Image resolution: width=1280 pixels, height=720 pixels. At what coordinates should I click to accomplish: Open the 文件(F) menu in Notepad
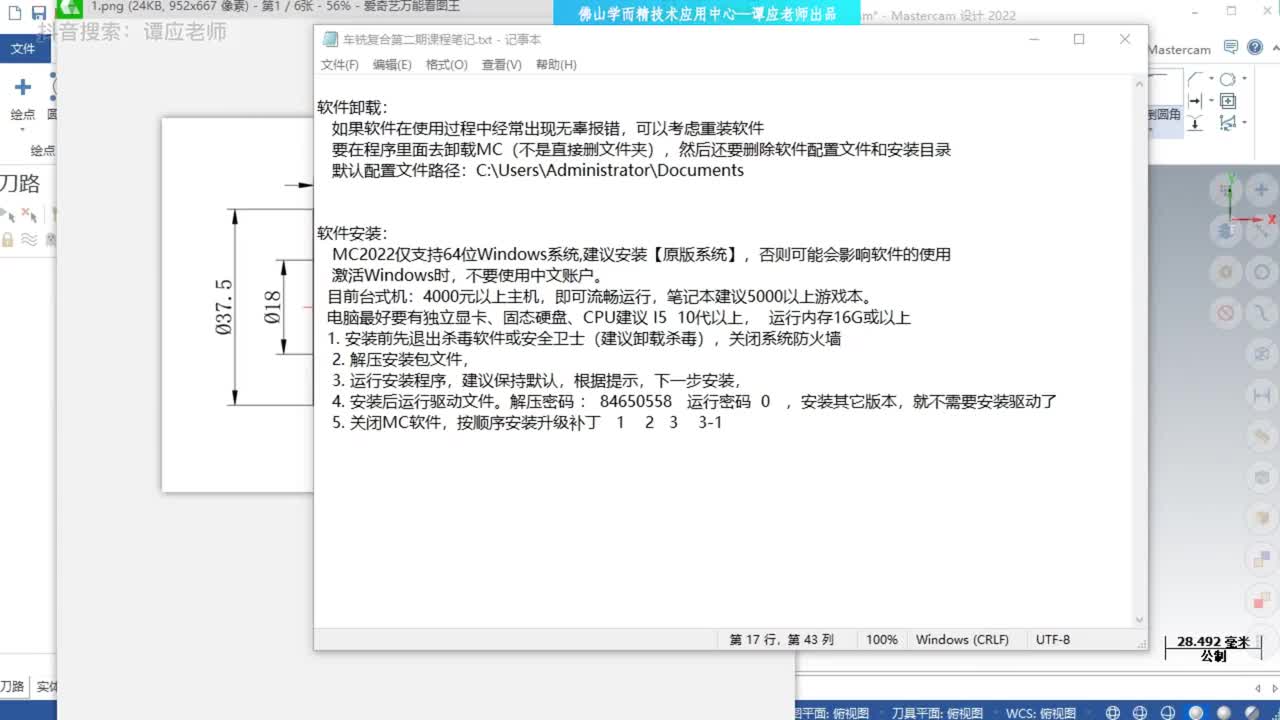click(339, 65)
